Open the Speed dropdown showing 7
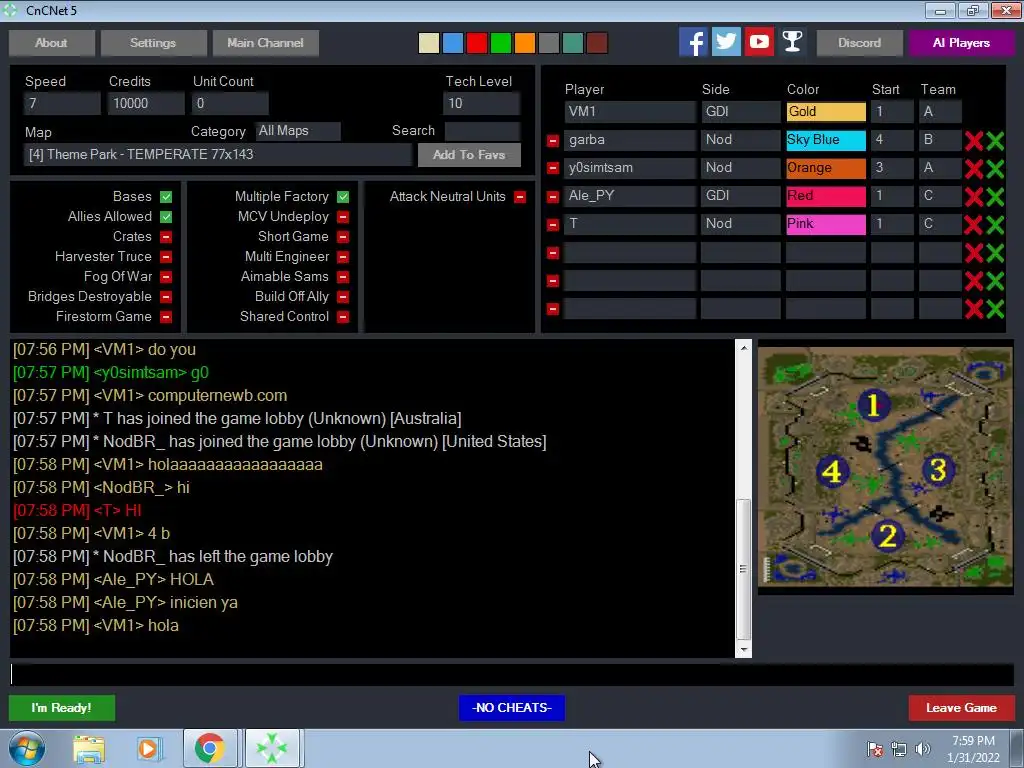The image size is (1024, 768). 62,103
